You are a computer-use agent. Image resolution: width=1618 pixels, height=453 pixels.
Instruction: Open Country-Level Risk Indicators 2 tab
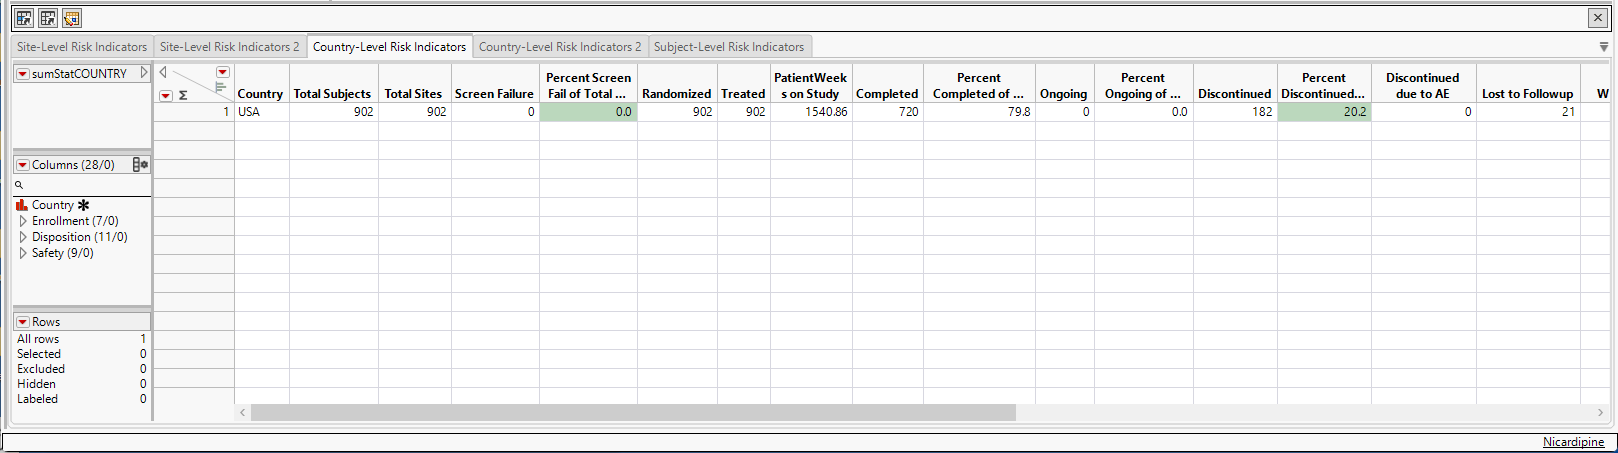(560, 47)
